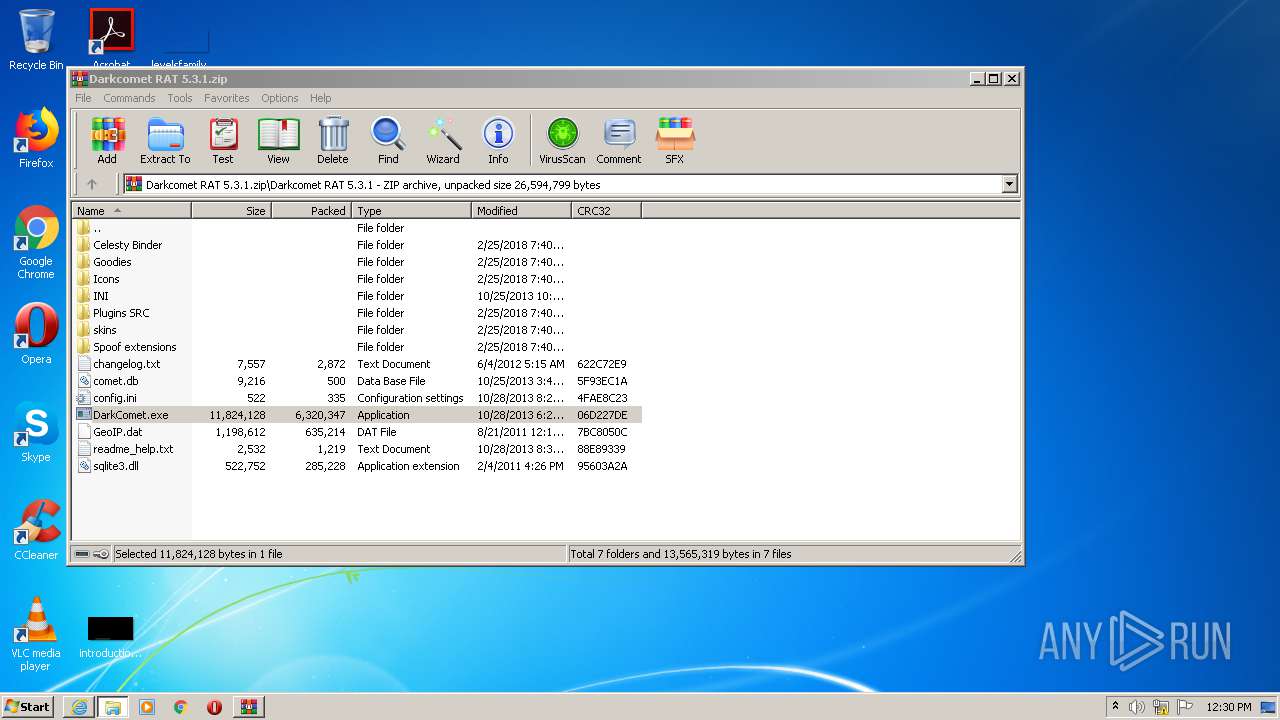Open the address path dropdown arrow
This screenshot has width=1280, height=720.
click(x=1009, y=184)
